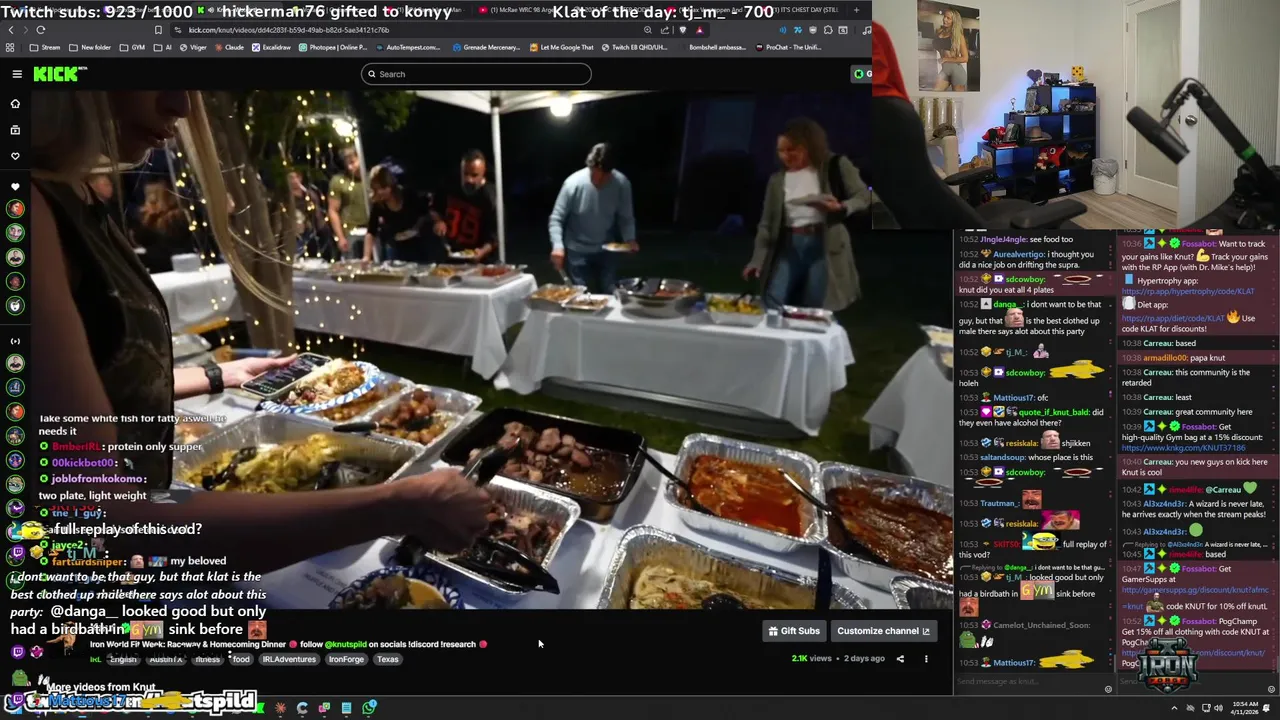This screenshot has height=720, width=1280.
Task: Open a new browser tab with plus
Action: coord(856,10)
